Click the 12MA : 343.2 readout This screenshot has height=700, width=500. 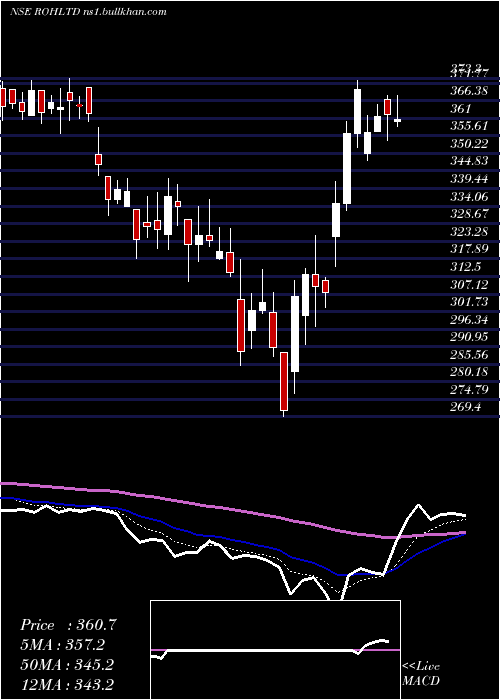[x=67, y=685]
